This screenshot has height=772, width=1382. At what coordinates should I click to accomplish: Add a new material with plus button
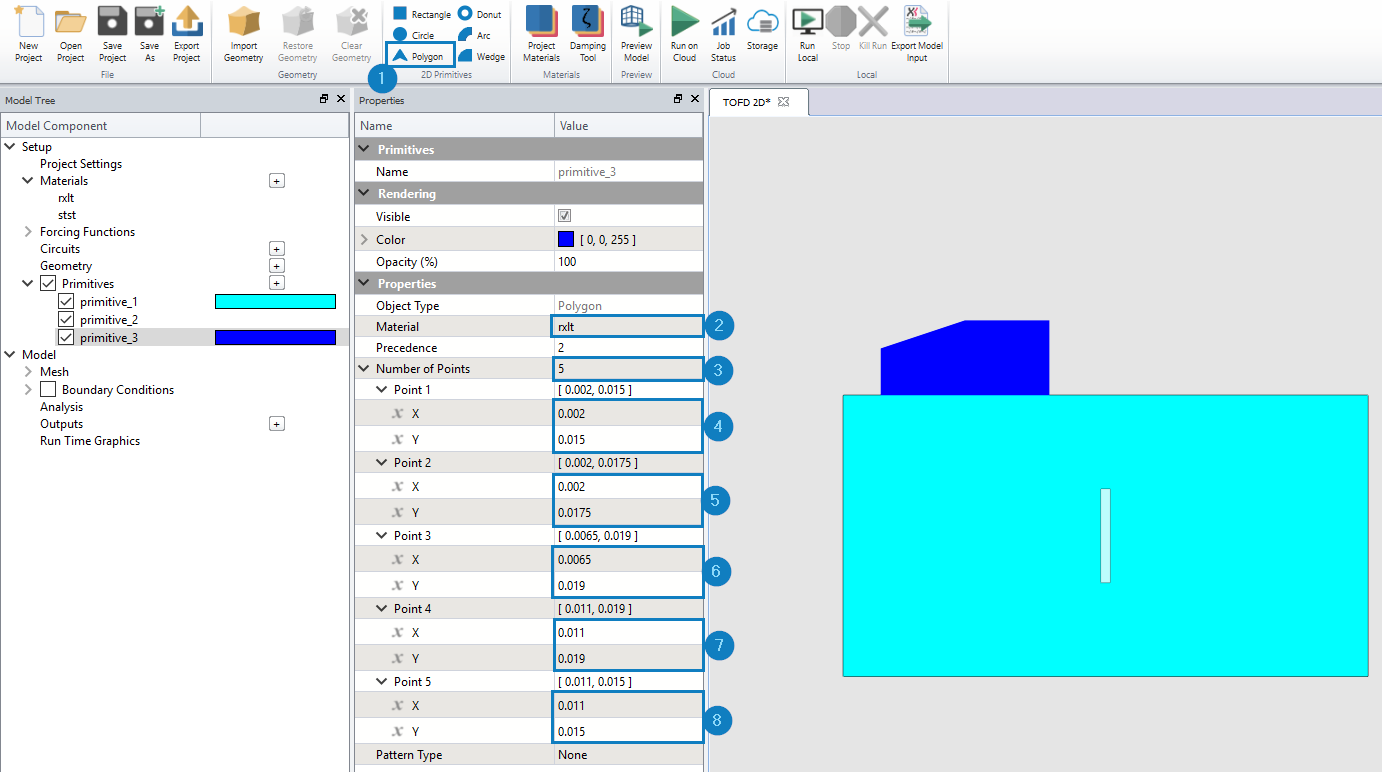pos(277,181)
